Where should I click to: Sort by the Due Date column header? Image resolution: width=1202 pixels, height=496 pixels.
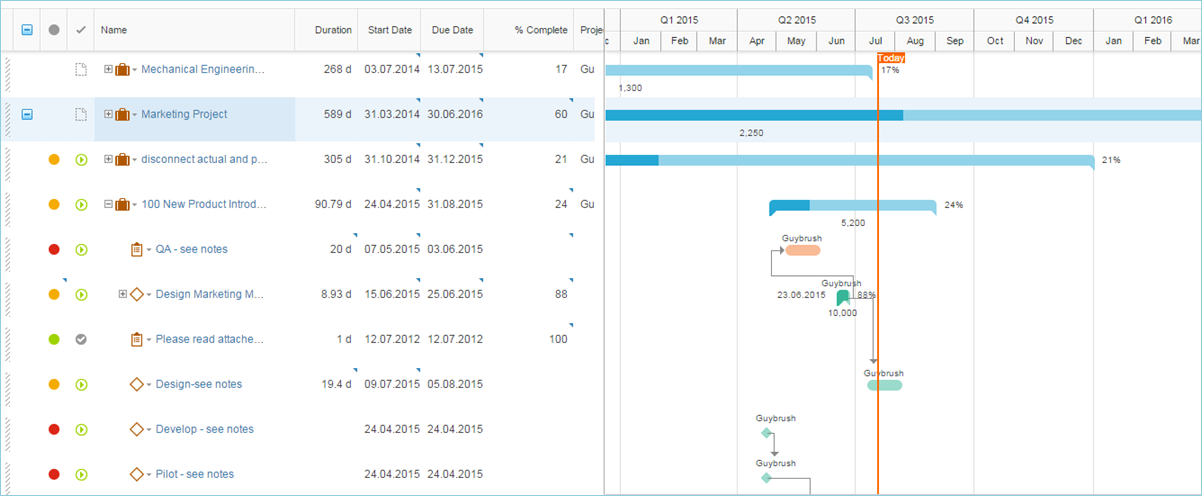[452, 30]
